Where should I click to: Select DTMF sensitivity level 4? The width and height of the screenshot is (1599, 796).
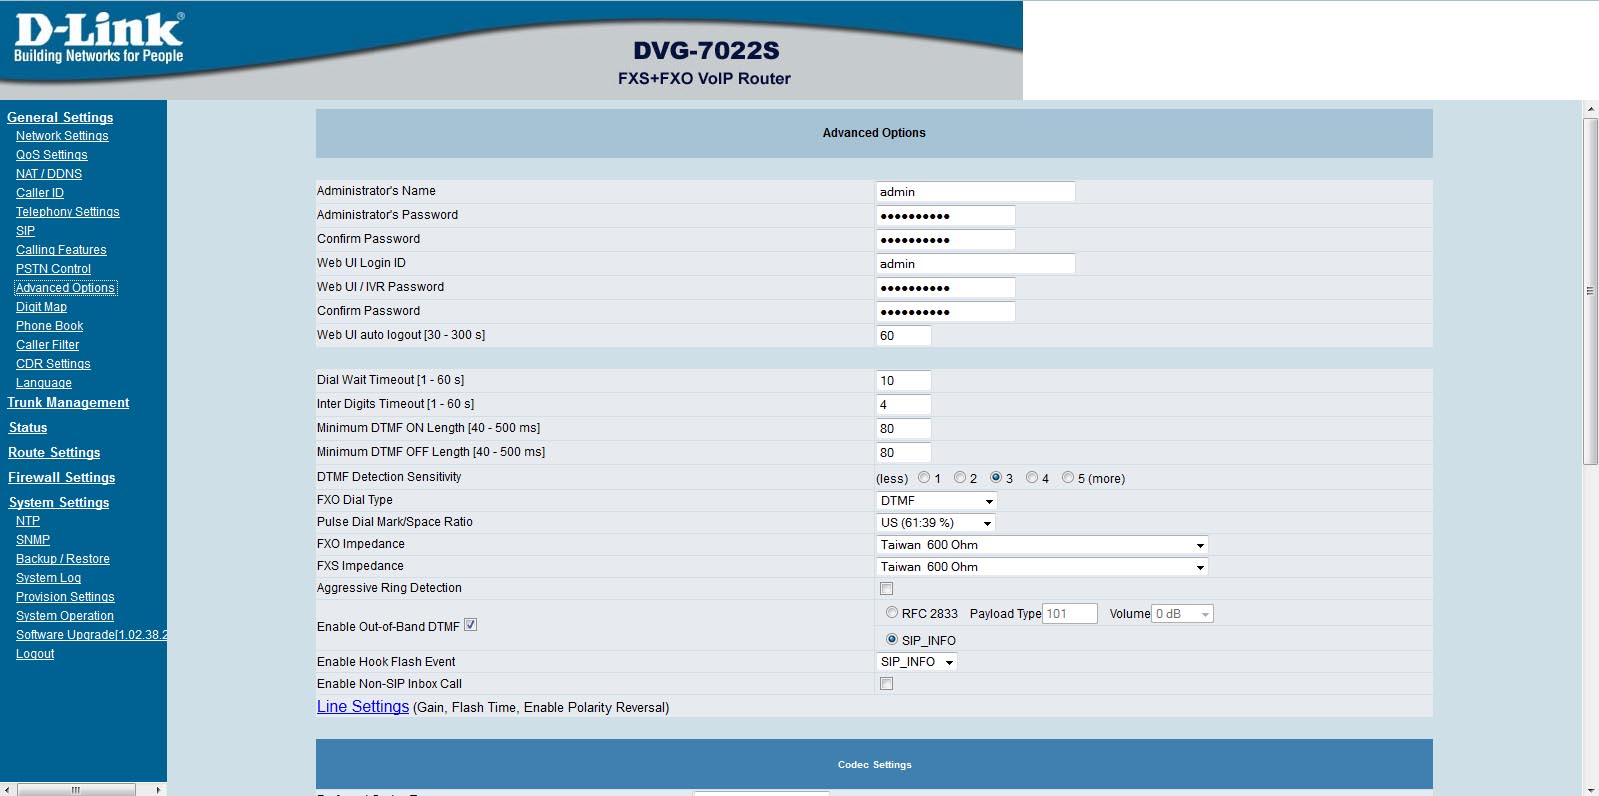1032,478
